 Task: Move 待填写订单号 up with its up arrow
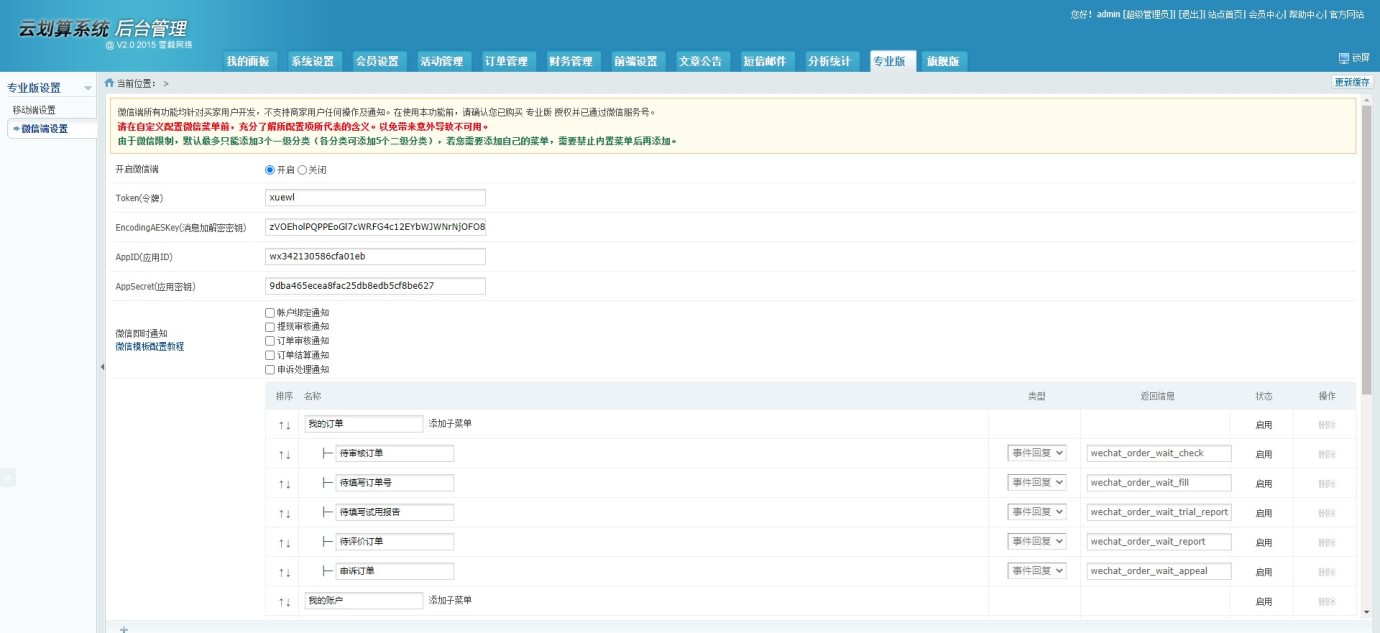point(281,484)
